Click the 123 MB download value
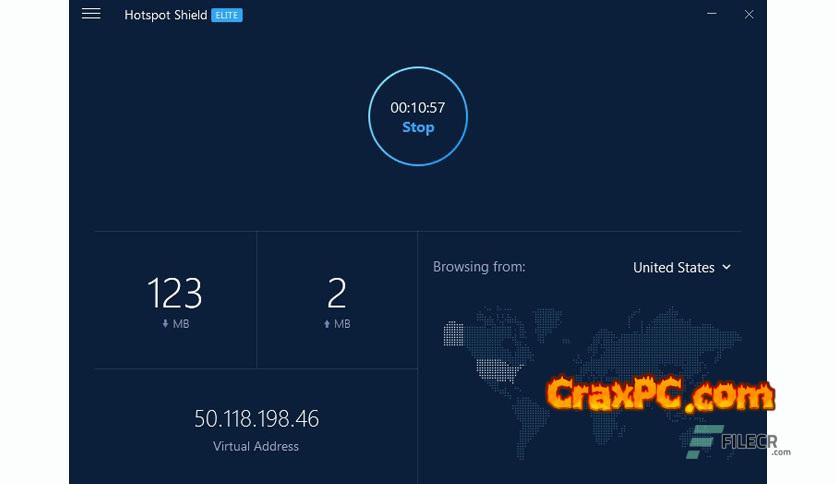This screenshot has height=484, width=836. [x=175, y=293]
